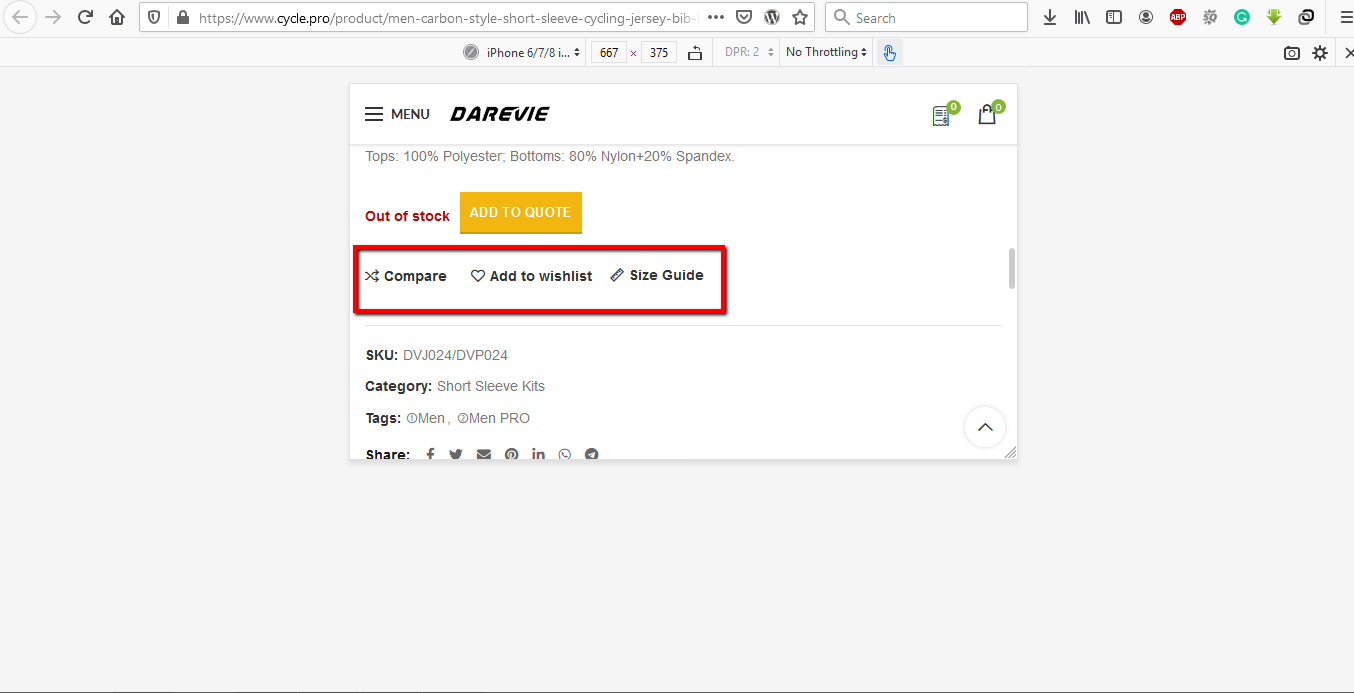Open the shopping bag cart icon
Viewport: 1354px width, 693px height.
coord(987,115)
